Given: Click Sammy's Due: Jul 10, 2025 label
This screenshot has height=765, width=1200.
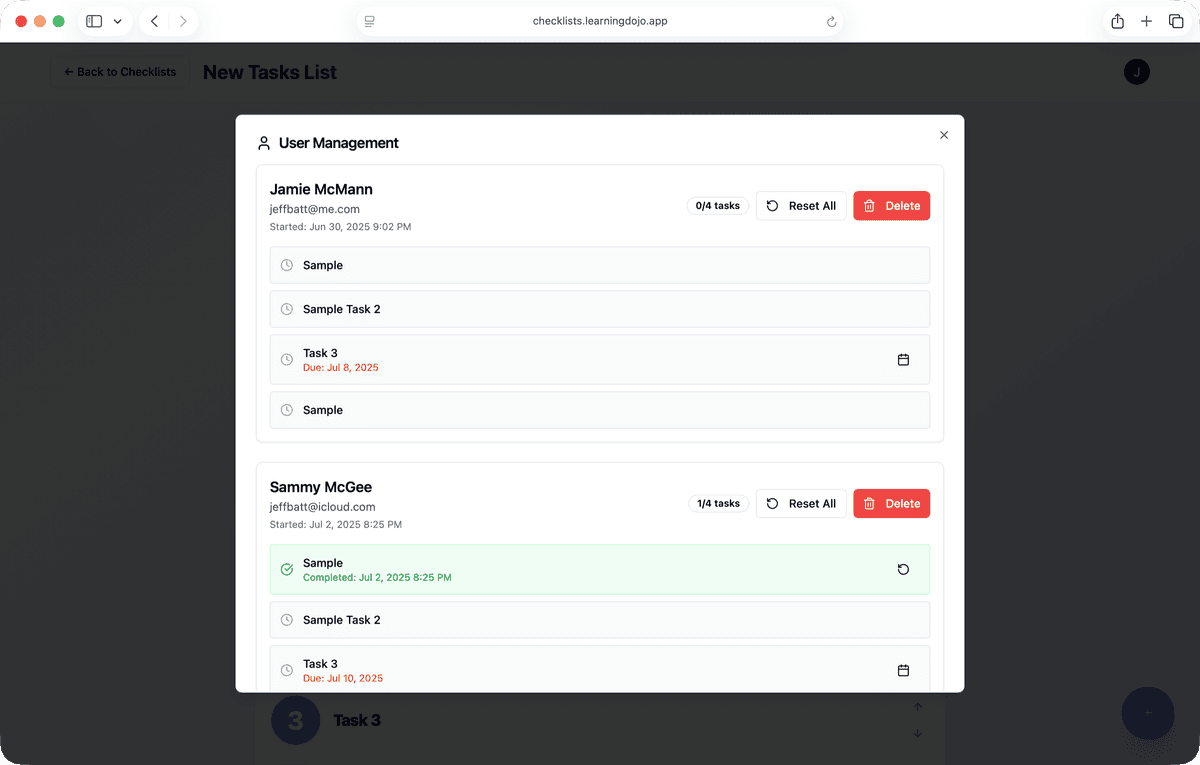Looking at the screenshot, I should (343, 679).
